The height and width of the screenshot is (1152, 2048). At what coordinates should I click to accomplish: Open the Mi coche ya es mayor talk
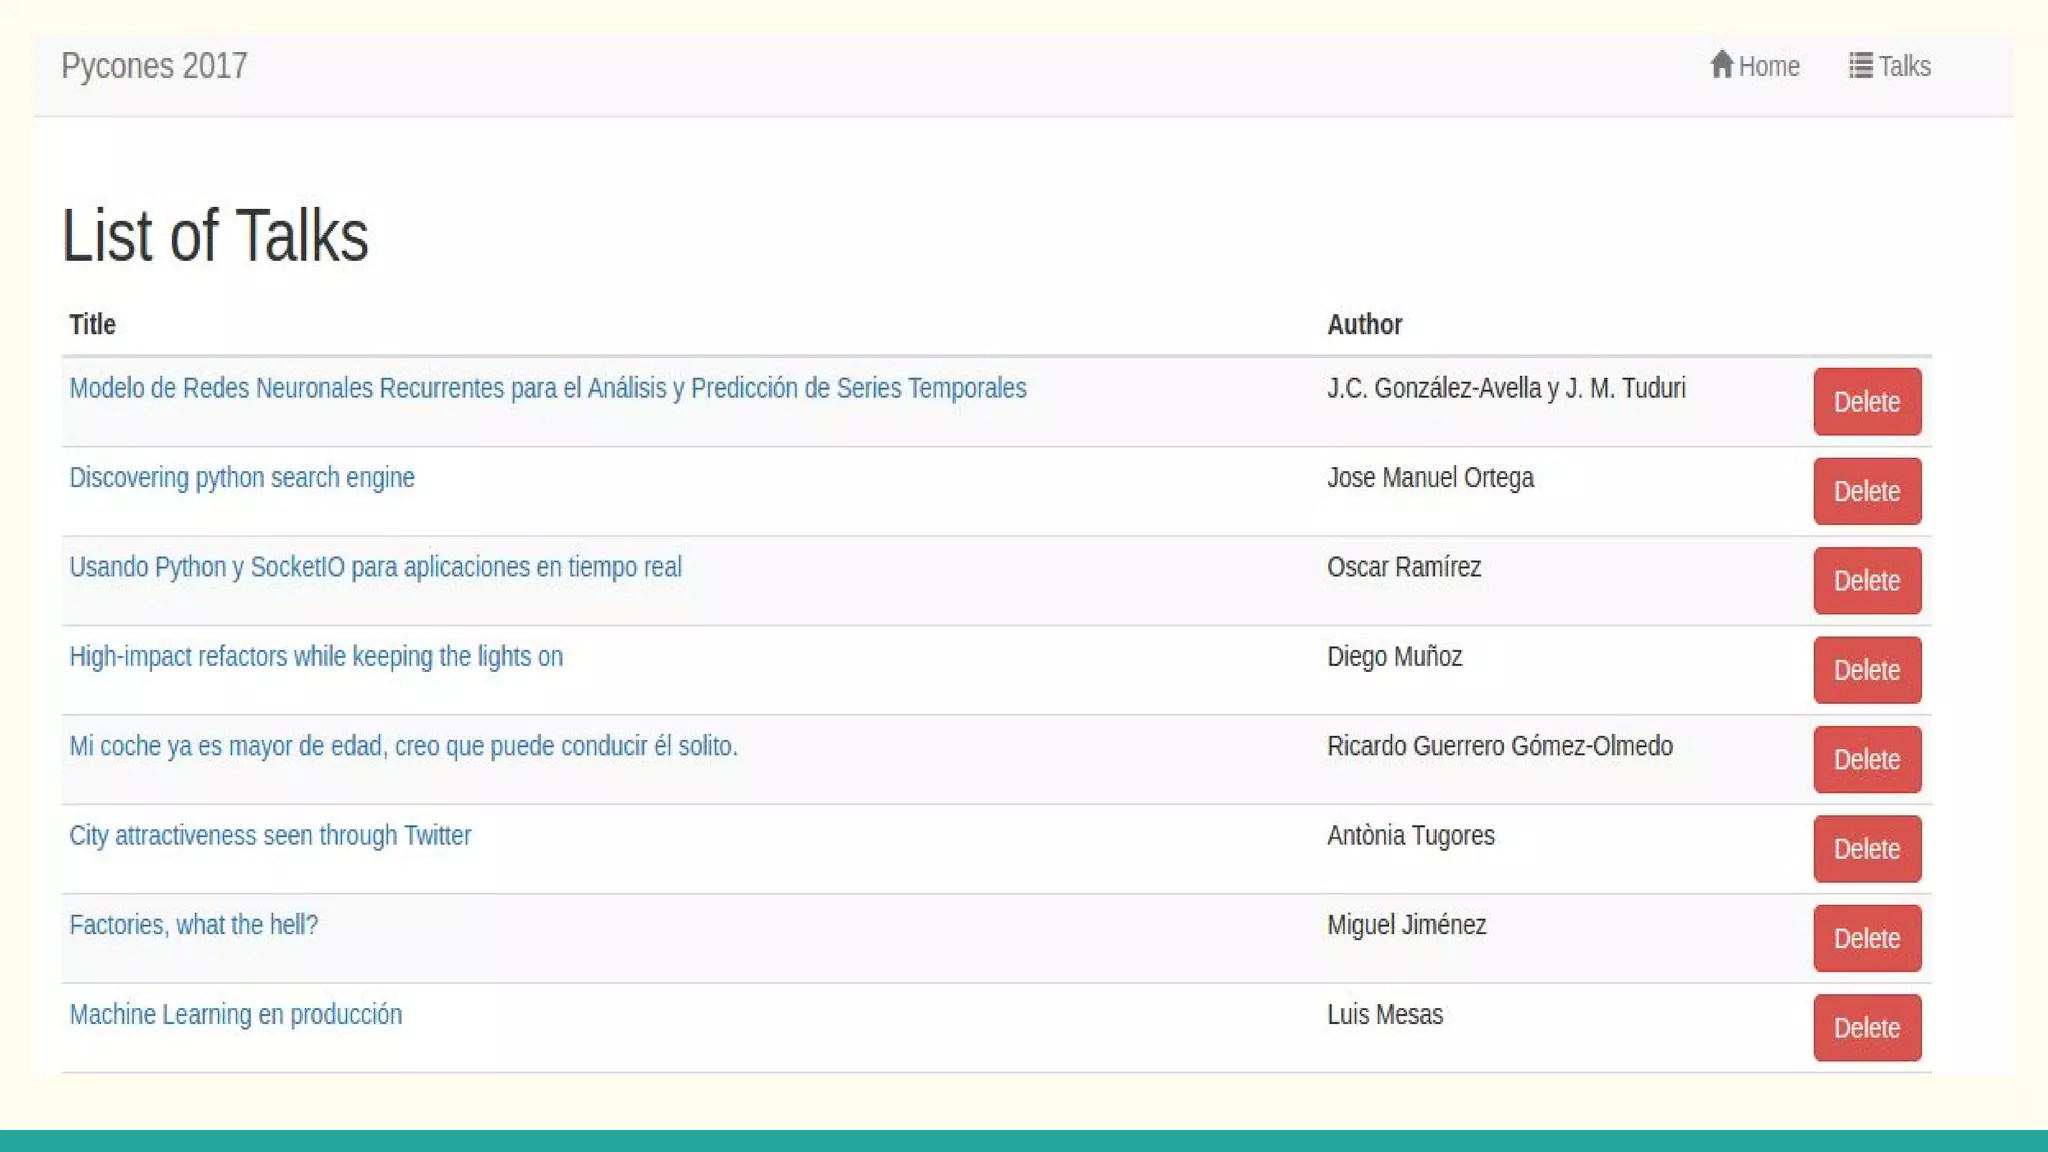click(403, 746)
